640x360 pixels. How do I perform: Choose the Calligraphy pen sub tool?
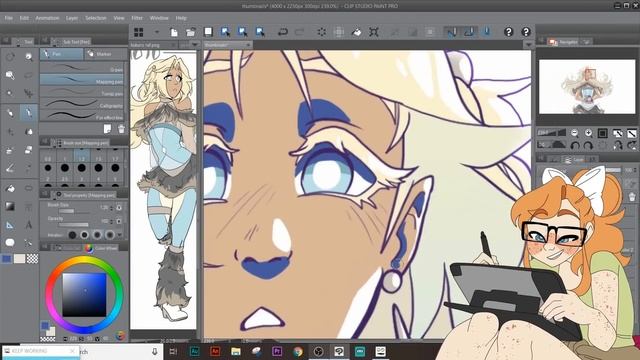(x=82, y=104)
